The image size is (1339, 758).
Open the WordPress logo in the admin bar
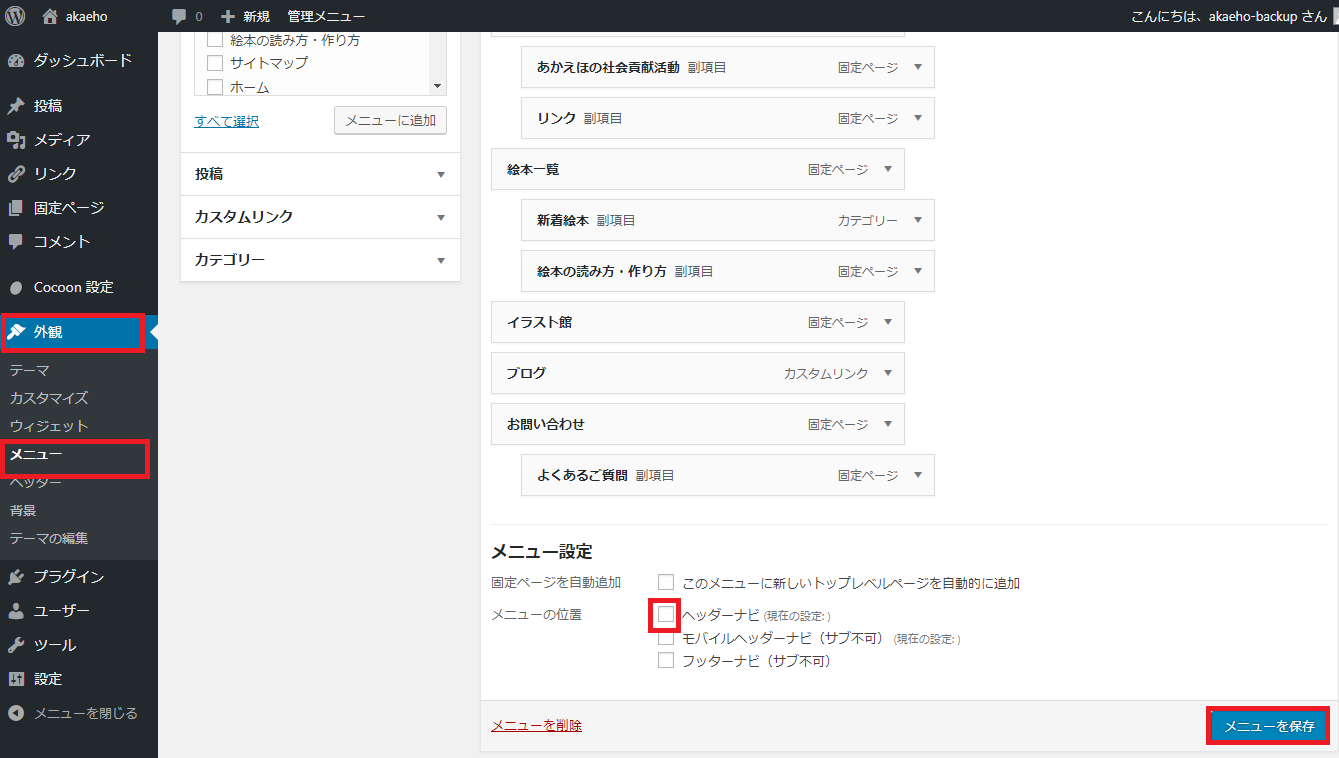click(x=14, y=15)
